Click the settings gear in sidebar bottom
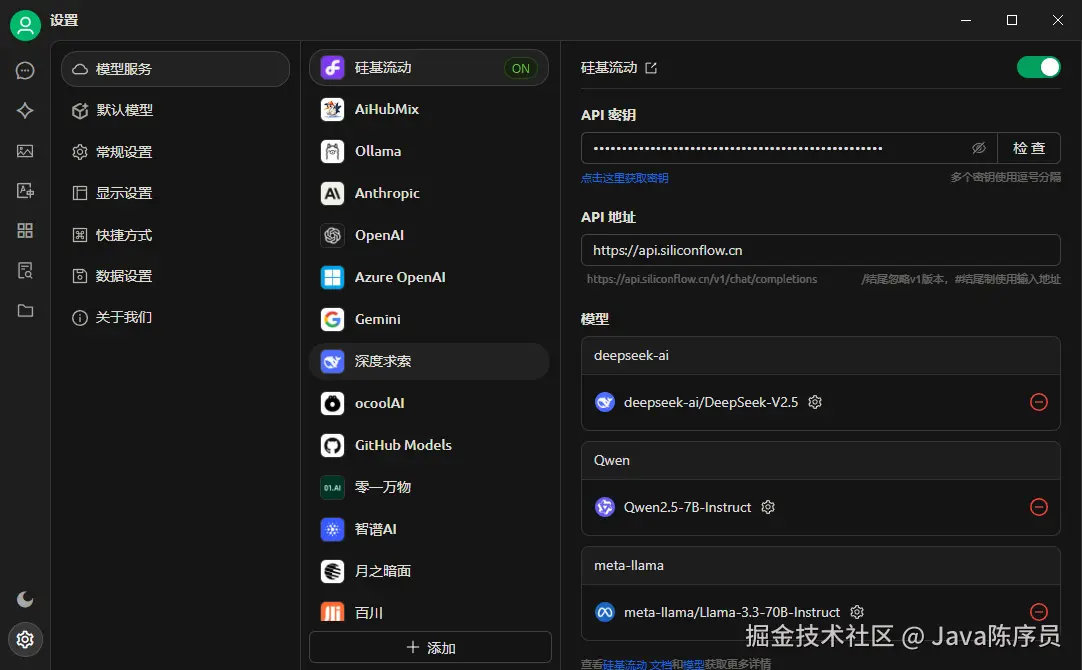Image resolution: width=1082 pixels, height=670 pixels. [x=25, y=640]
